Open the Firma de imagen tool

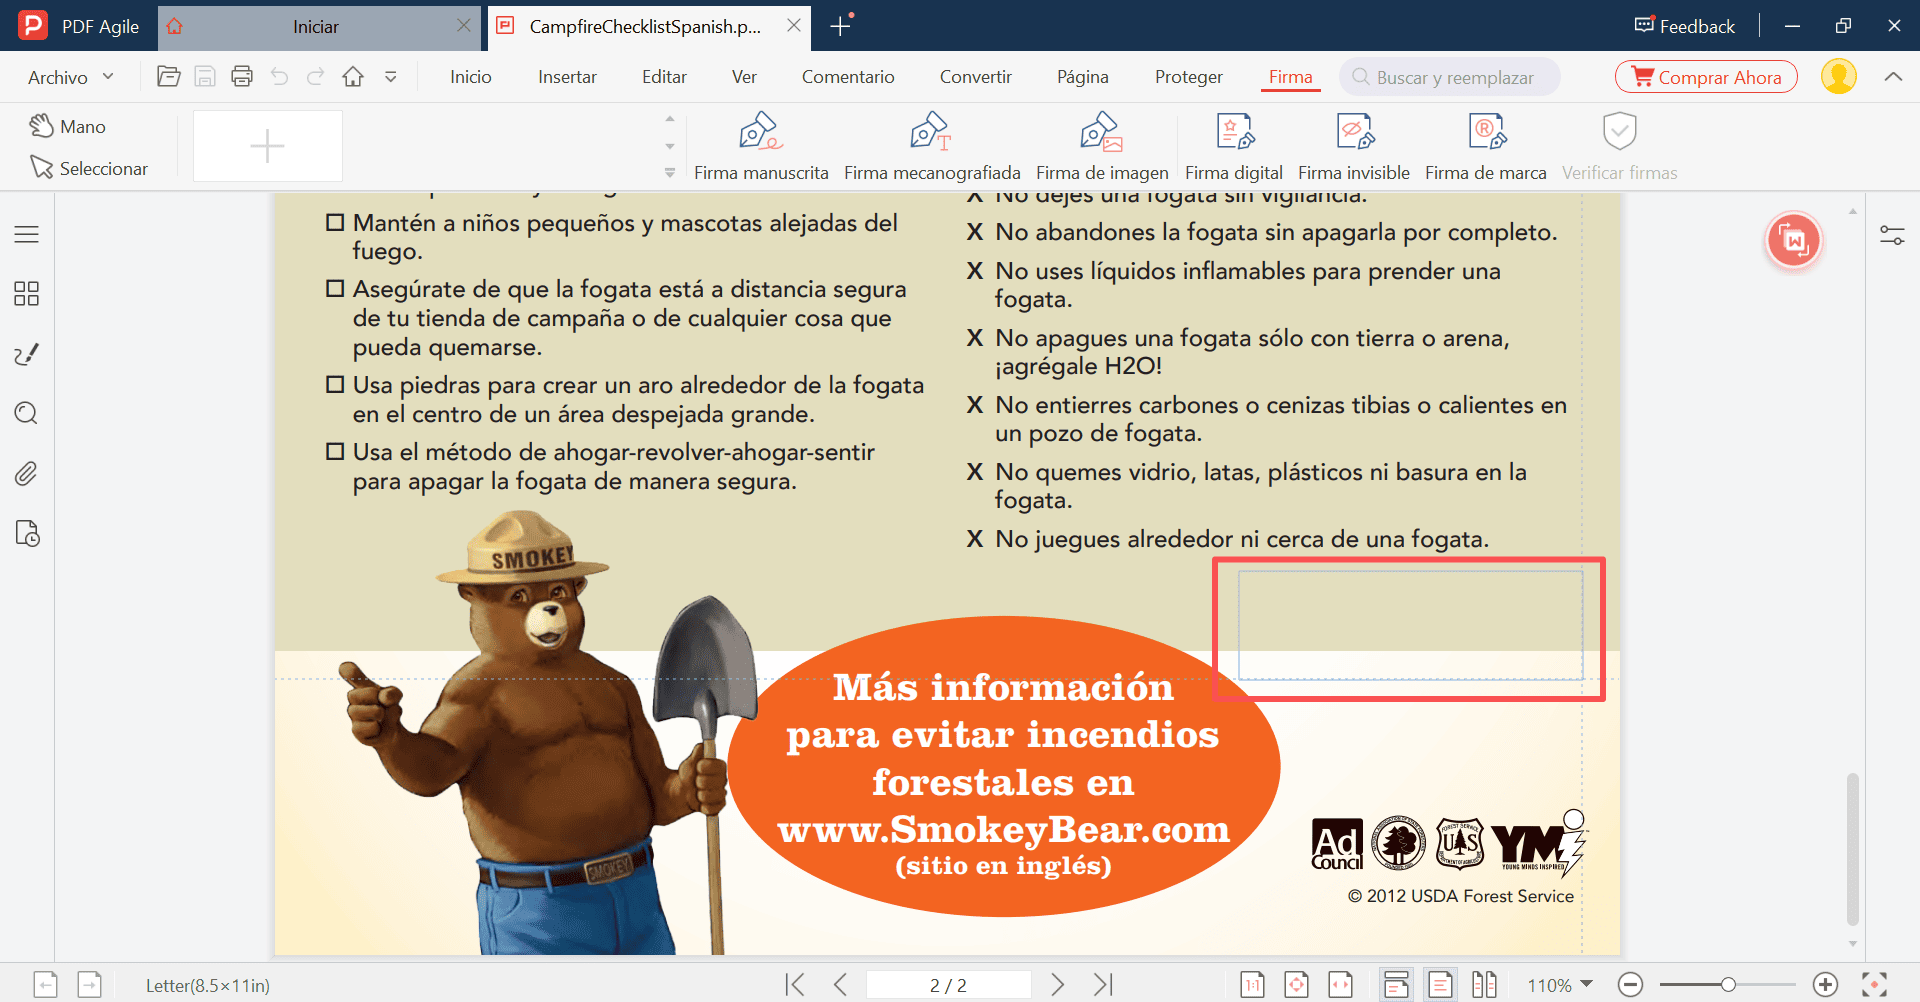pyautogui.click(x=1101, y=143)
